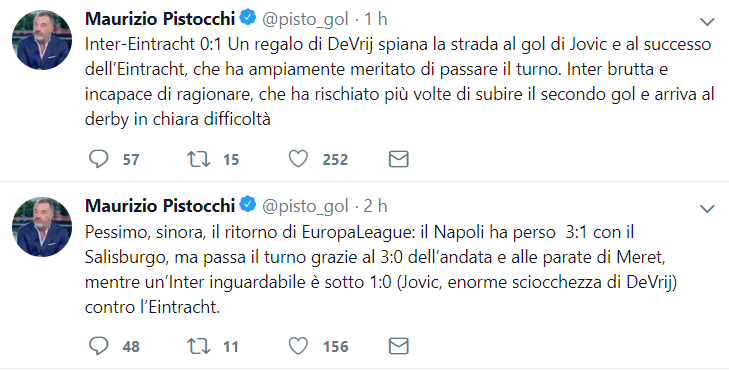Open the 1 h timestamp link
Viewport: 729px width, 371px height.
[376, 19]
